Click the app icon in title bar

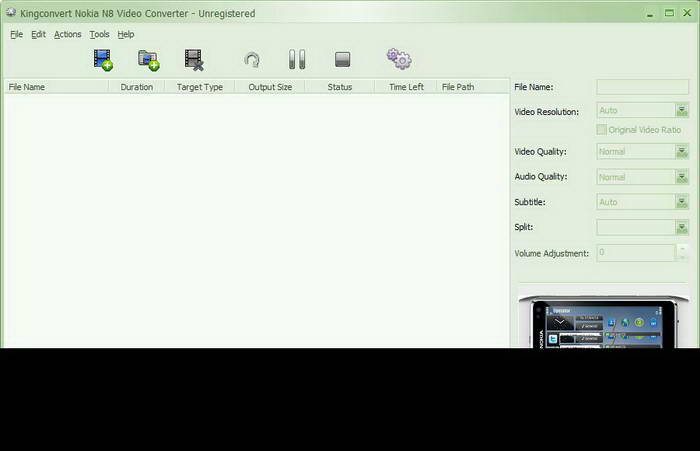[11, 13]
